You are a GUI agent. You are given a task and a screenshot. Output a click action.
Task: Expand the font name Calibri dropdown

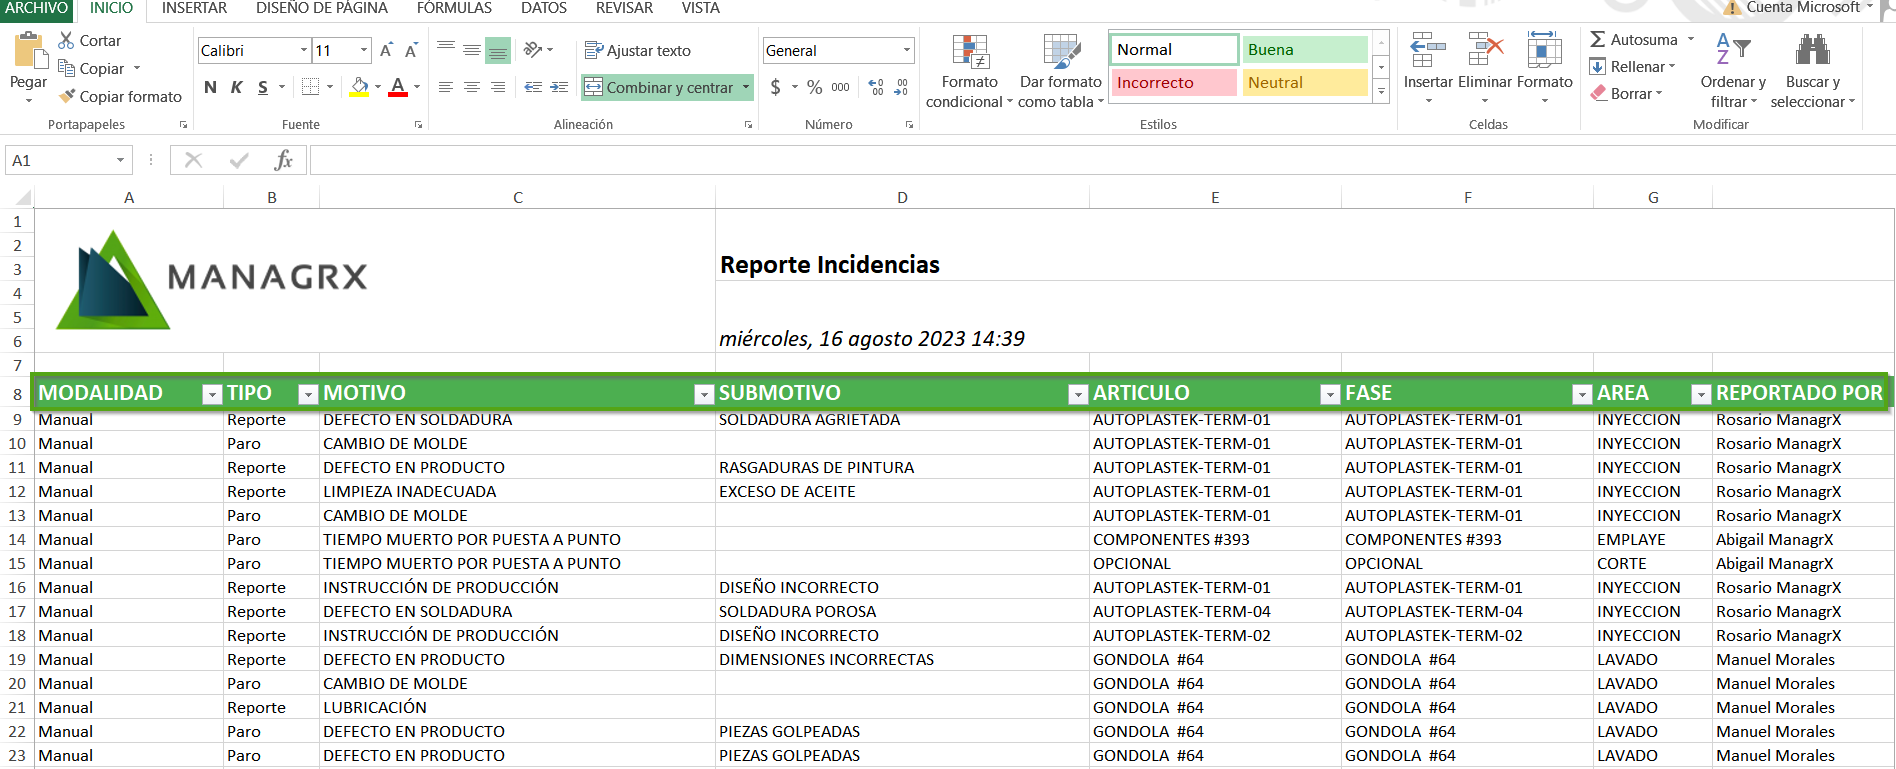[304, 51]
